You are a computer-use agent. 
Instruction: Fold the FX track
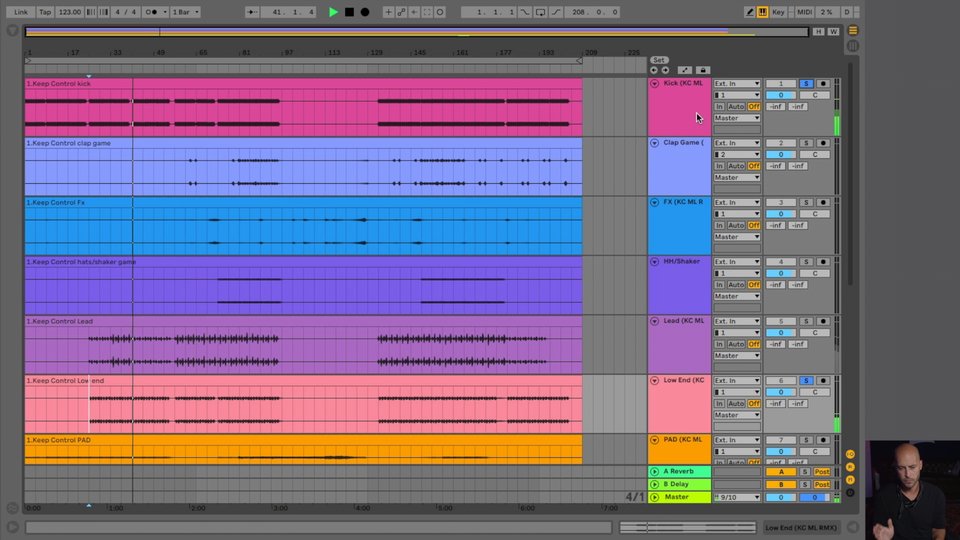pos(654,202)
